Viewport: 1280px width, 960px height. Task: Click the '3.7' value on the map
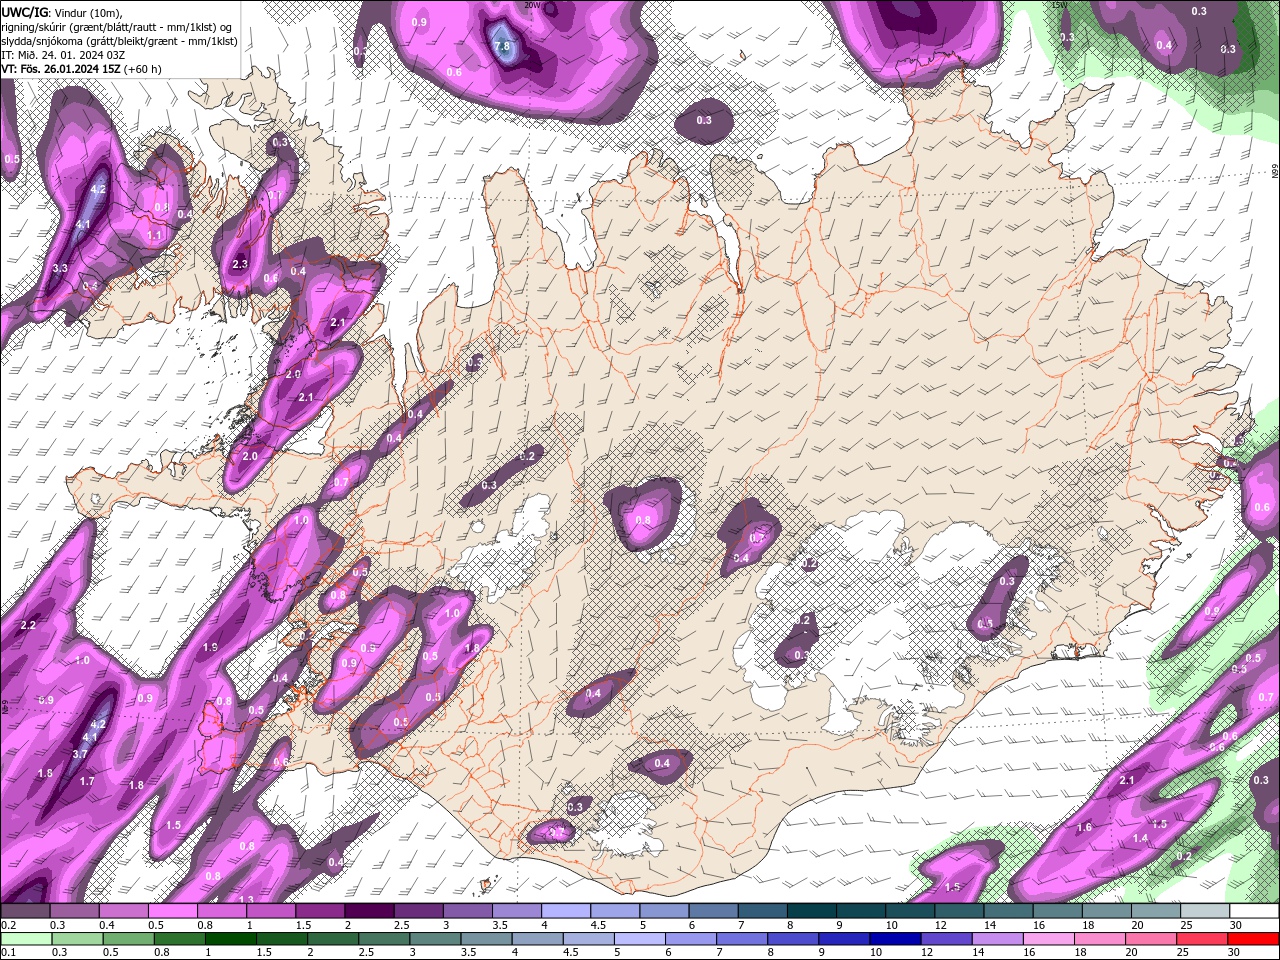pyautogui.click(x=81, y=754)
